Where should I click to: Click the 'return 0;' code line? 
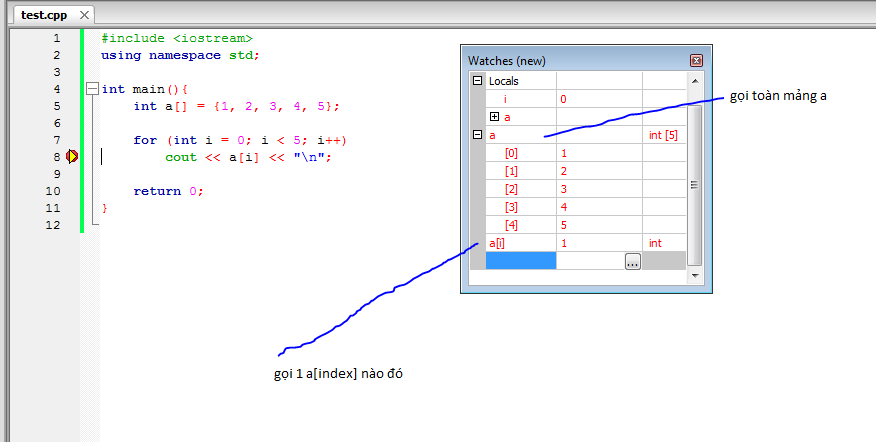coord(168,191)
